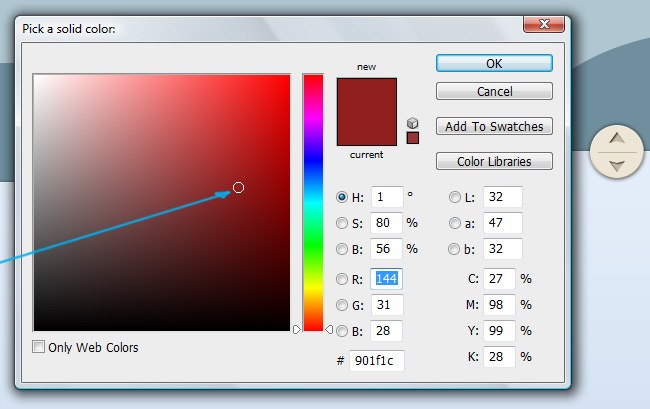Click Add To Swatches
The image size is (650, 409).
tap(494, 127)
